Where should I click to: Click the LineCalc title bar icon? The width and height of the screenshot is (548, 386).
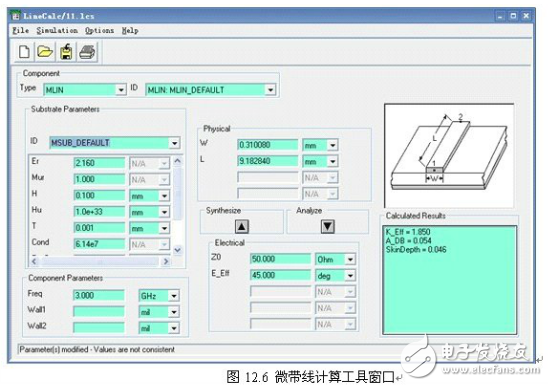click(15, 16)
